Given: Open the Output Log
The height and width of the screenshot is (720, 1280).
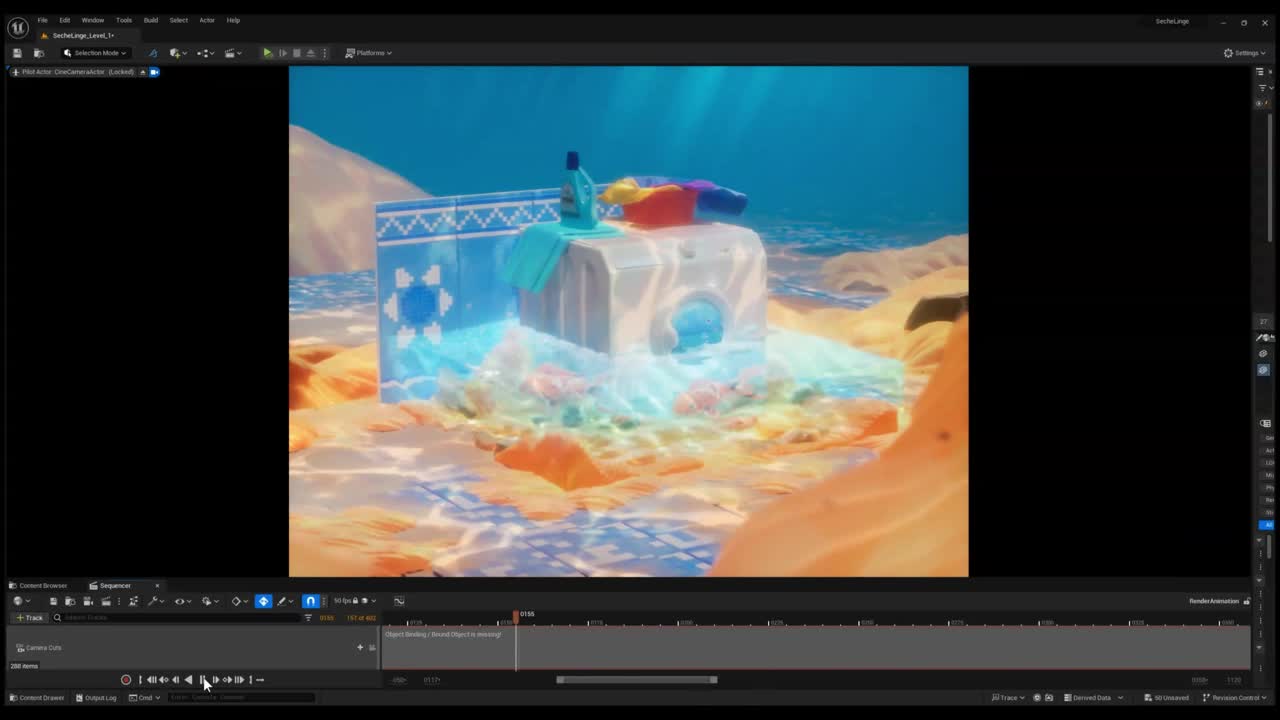Looking at the screenshot, I should 96,698.
